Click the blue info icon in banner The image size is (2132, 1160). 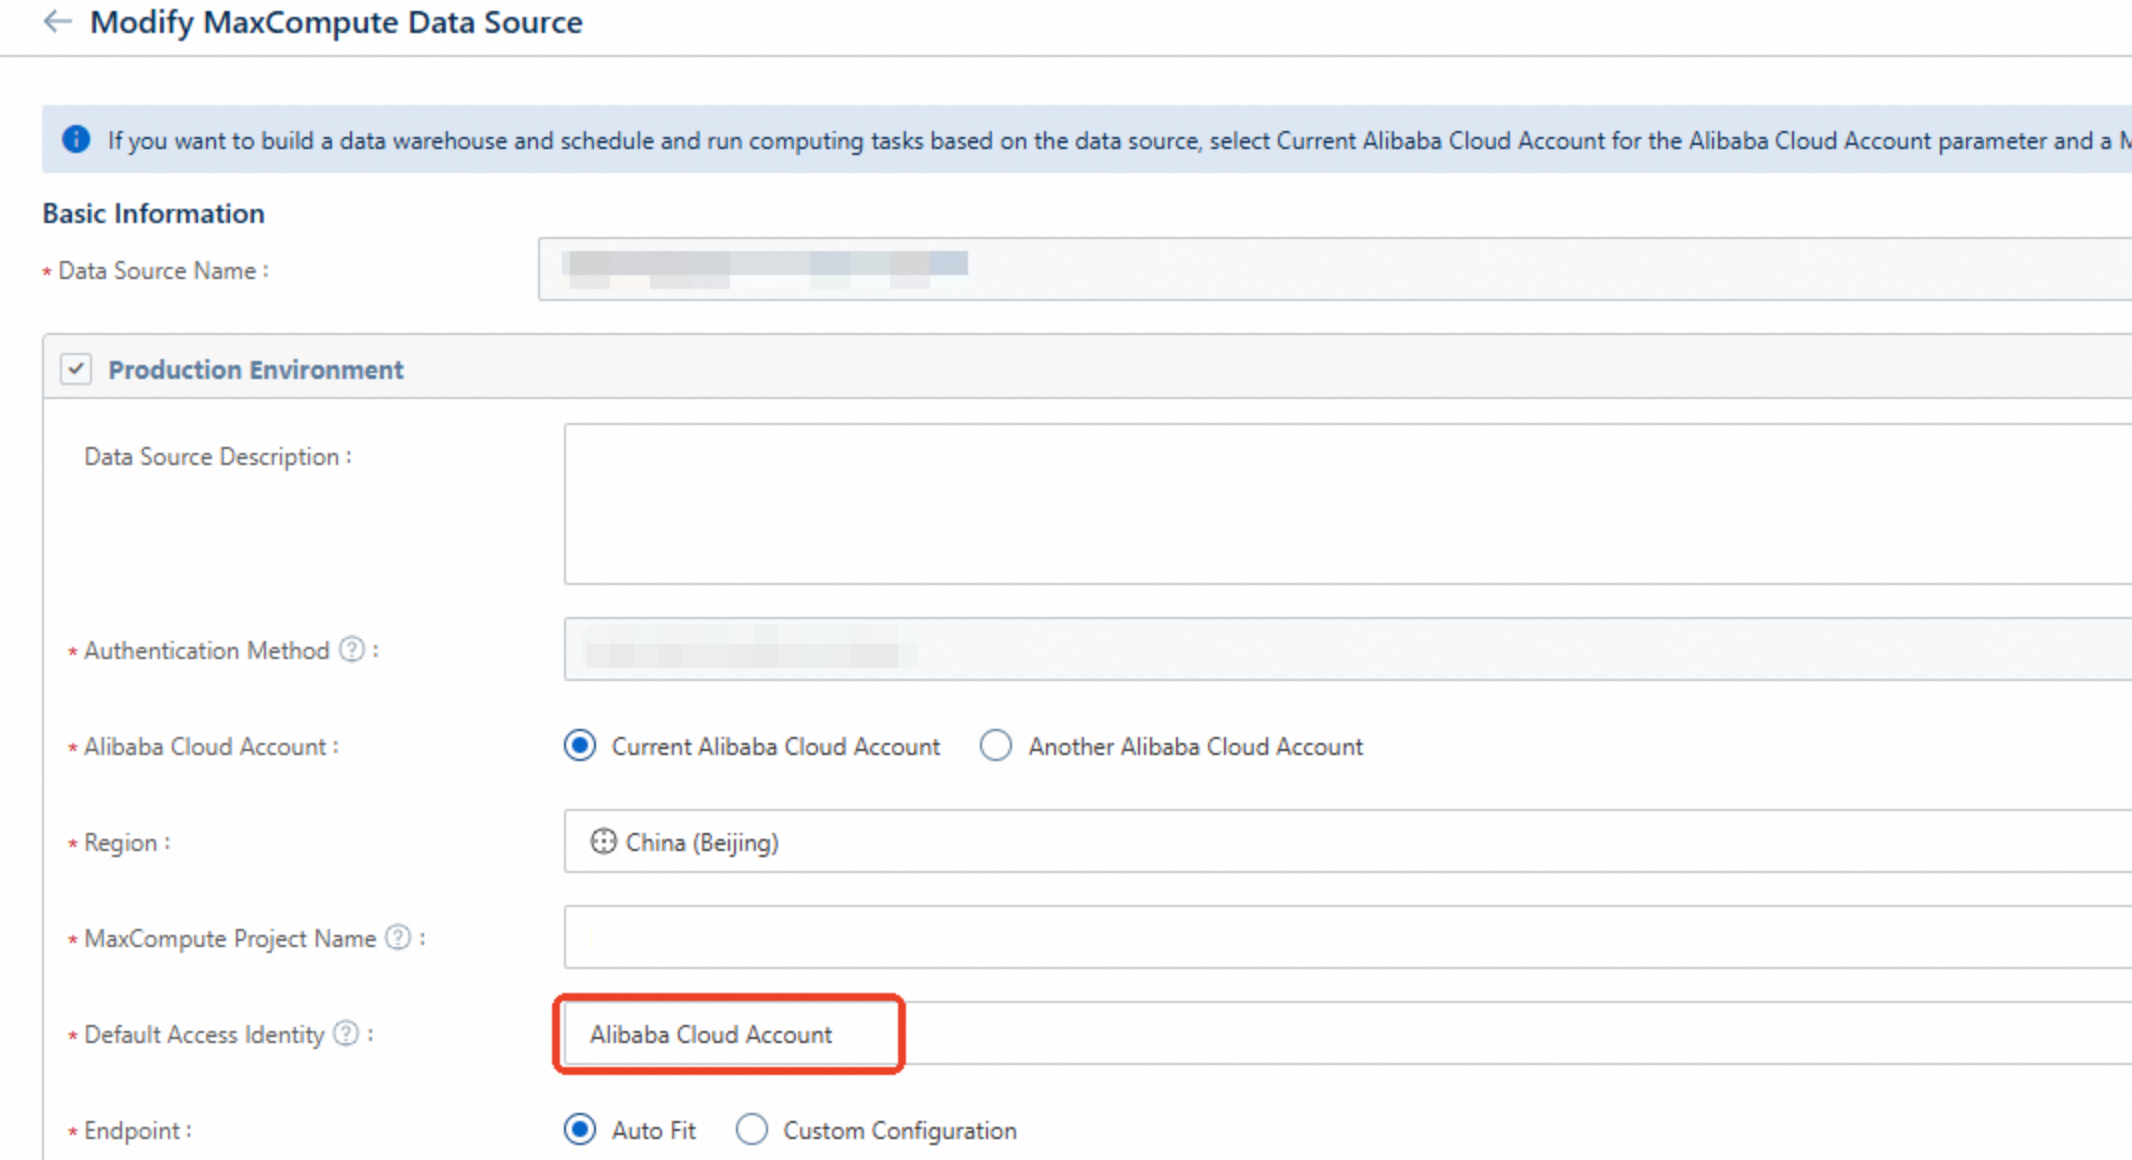[x=76, y=140]
